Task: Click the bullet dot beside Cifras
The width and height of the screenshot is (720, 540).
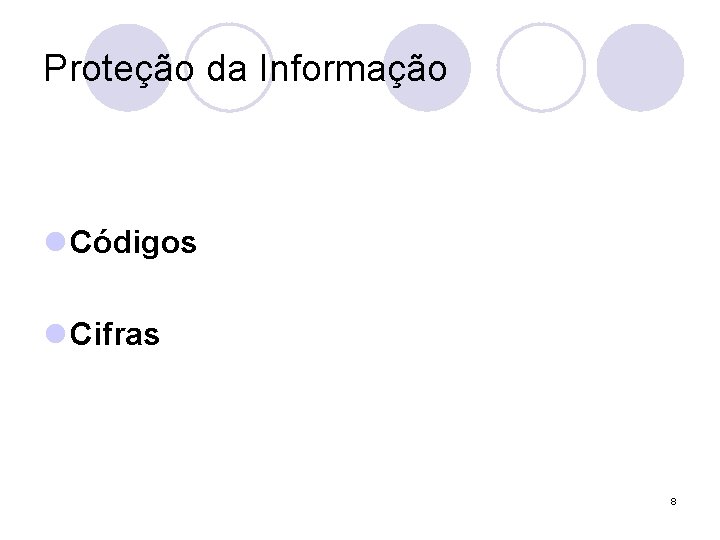Action: coord(56,335)
